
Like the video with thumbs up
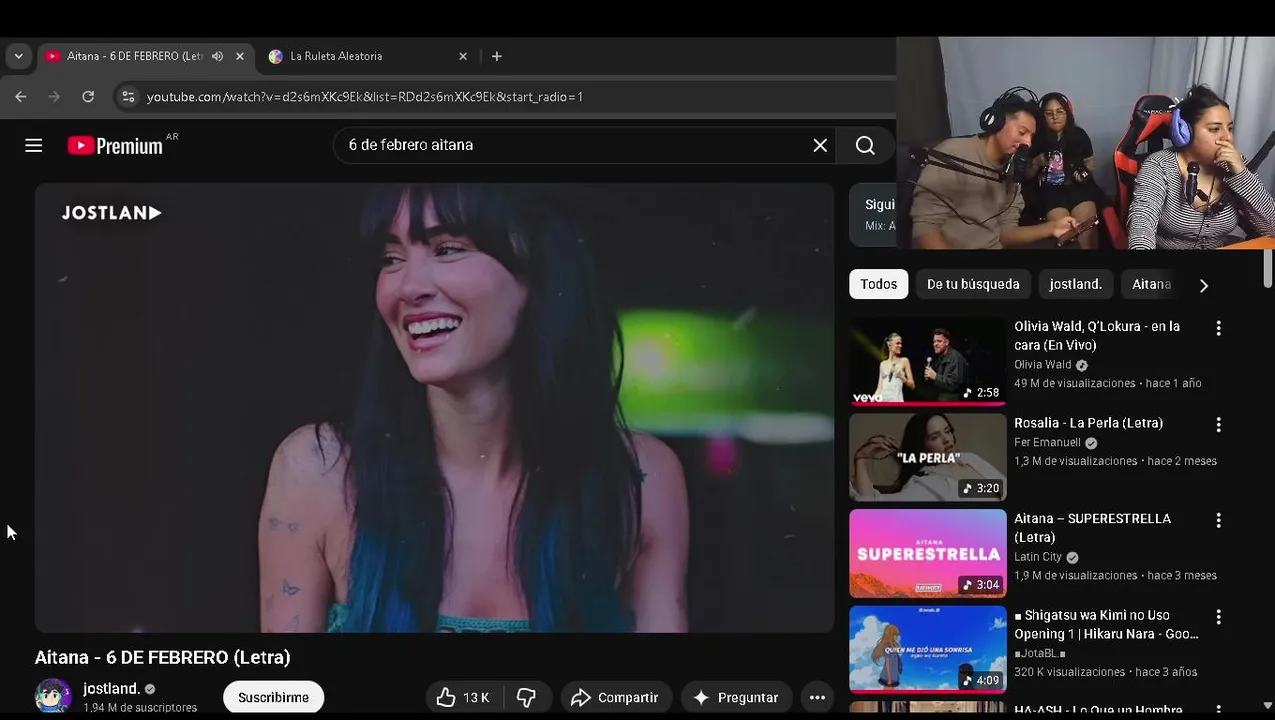pos(463,697)
